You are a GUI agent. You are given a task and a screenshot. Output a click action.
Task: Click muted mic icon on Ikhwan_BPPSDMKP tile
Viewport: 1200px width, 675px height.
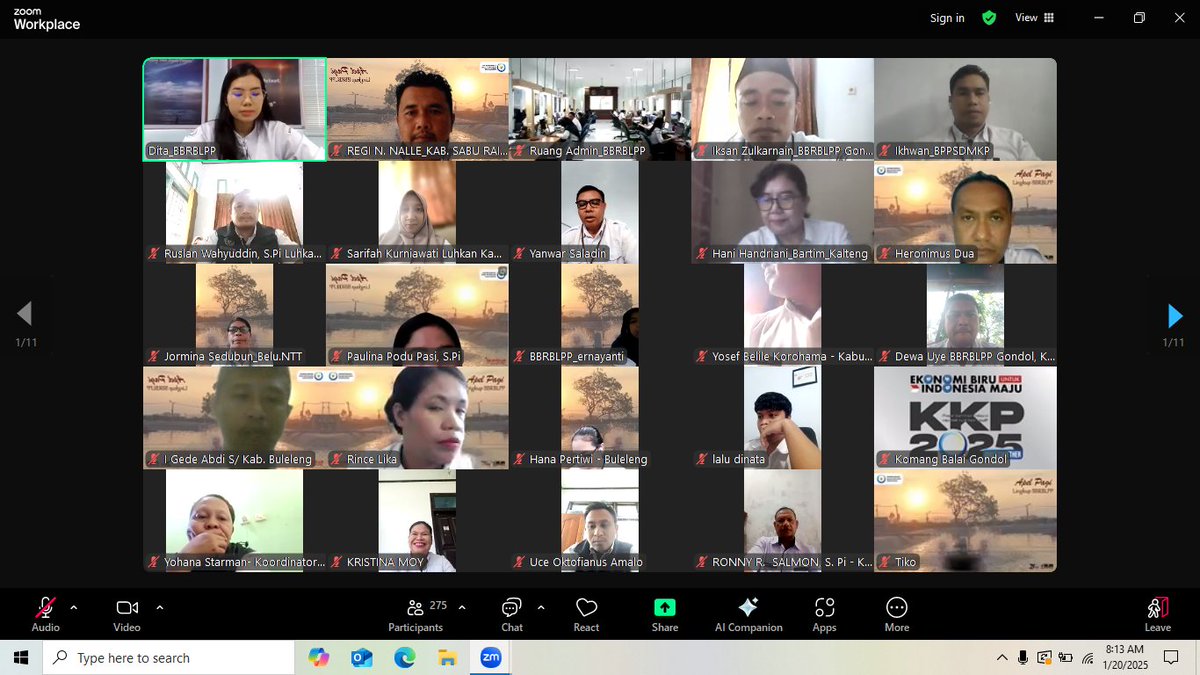(886, 151)
